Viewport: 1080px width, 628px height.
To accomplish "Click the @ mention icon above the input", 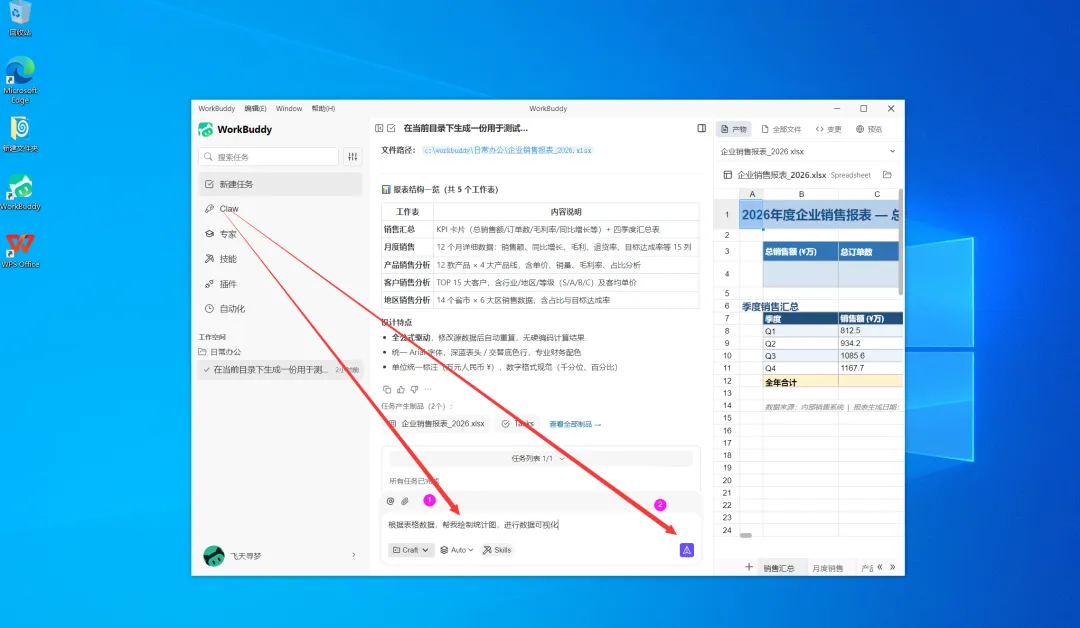I will coord(391,501).
